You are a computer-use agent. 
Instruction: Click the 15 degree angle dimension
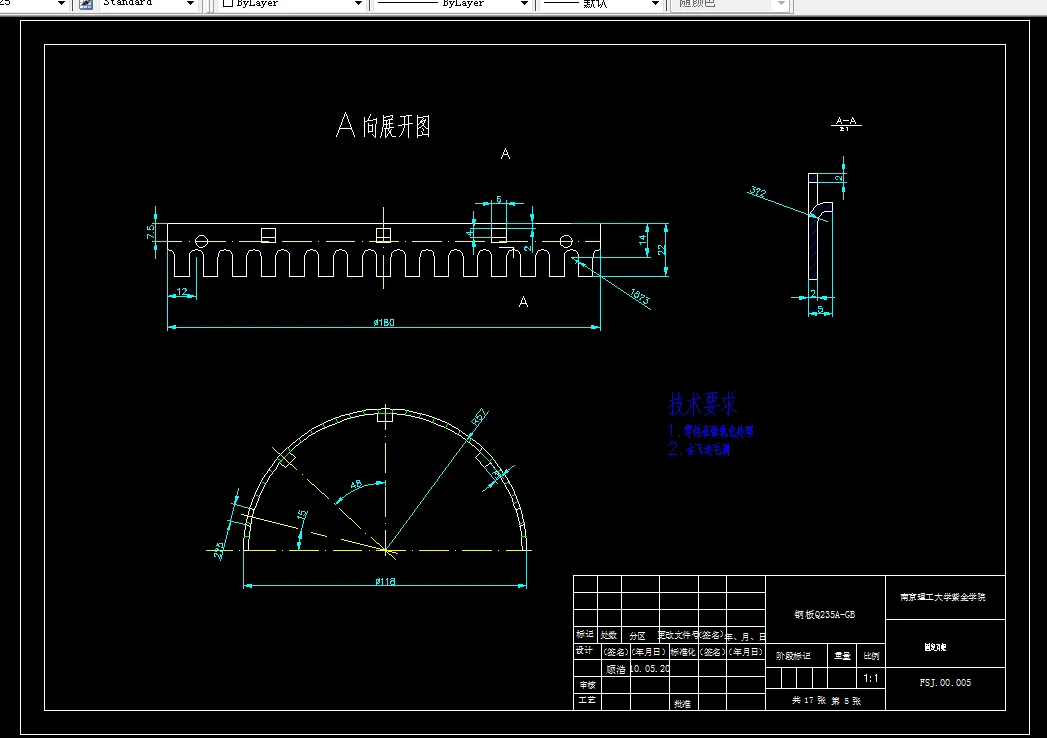(x=302, y=515)
